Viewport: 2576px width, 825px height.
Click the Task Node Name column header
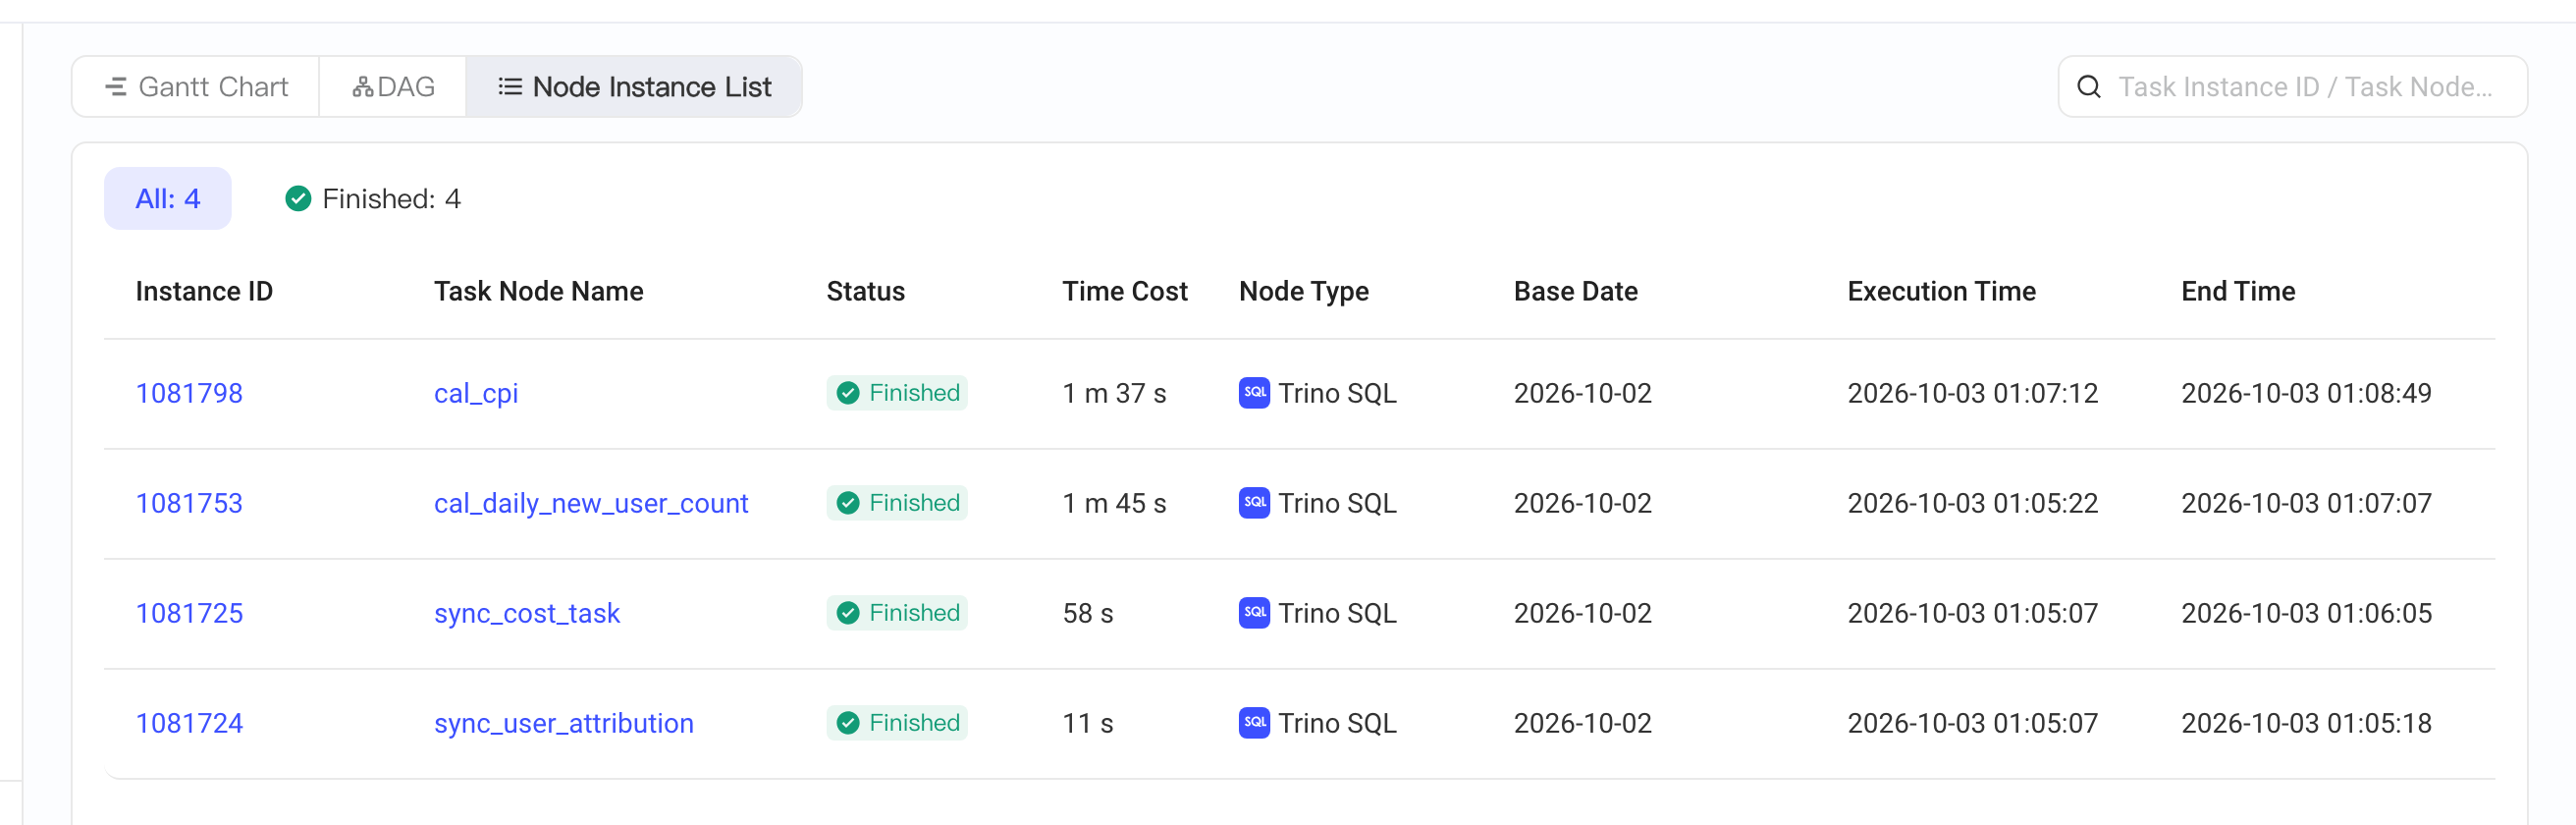[539, 291]
